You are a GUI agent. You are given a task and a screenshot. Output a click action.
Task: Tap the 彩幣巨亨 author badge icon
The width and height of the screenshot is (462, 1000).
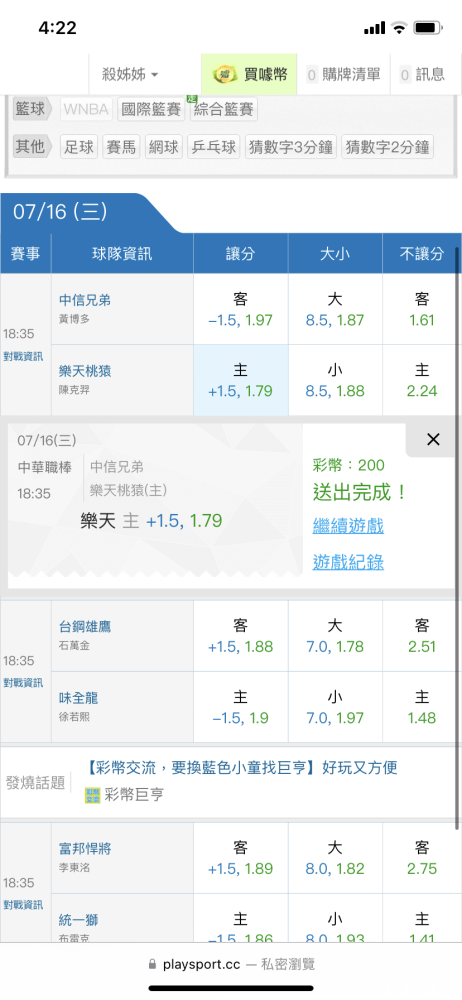click(x=93, y=795)
